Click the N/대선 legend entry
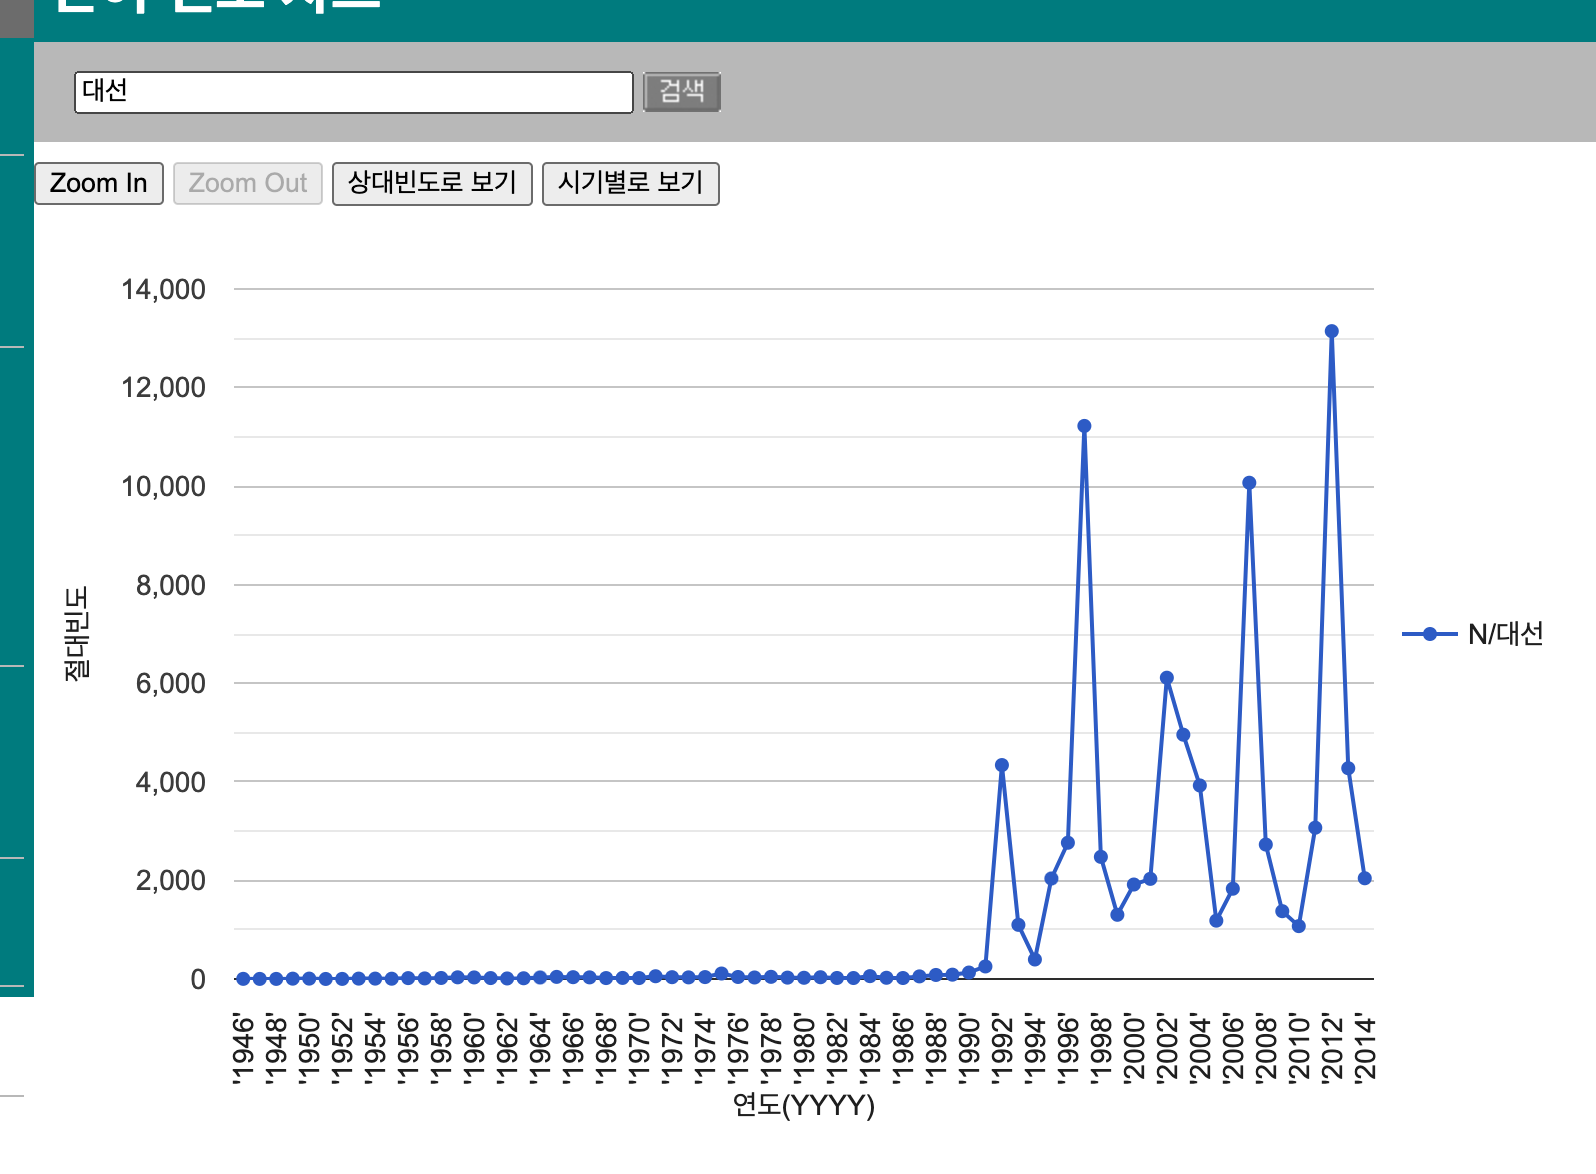This screenshot has width=1596, height=1174. [x=1473, y=634]
